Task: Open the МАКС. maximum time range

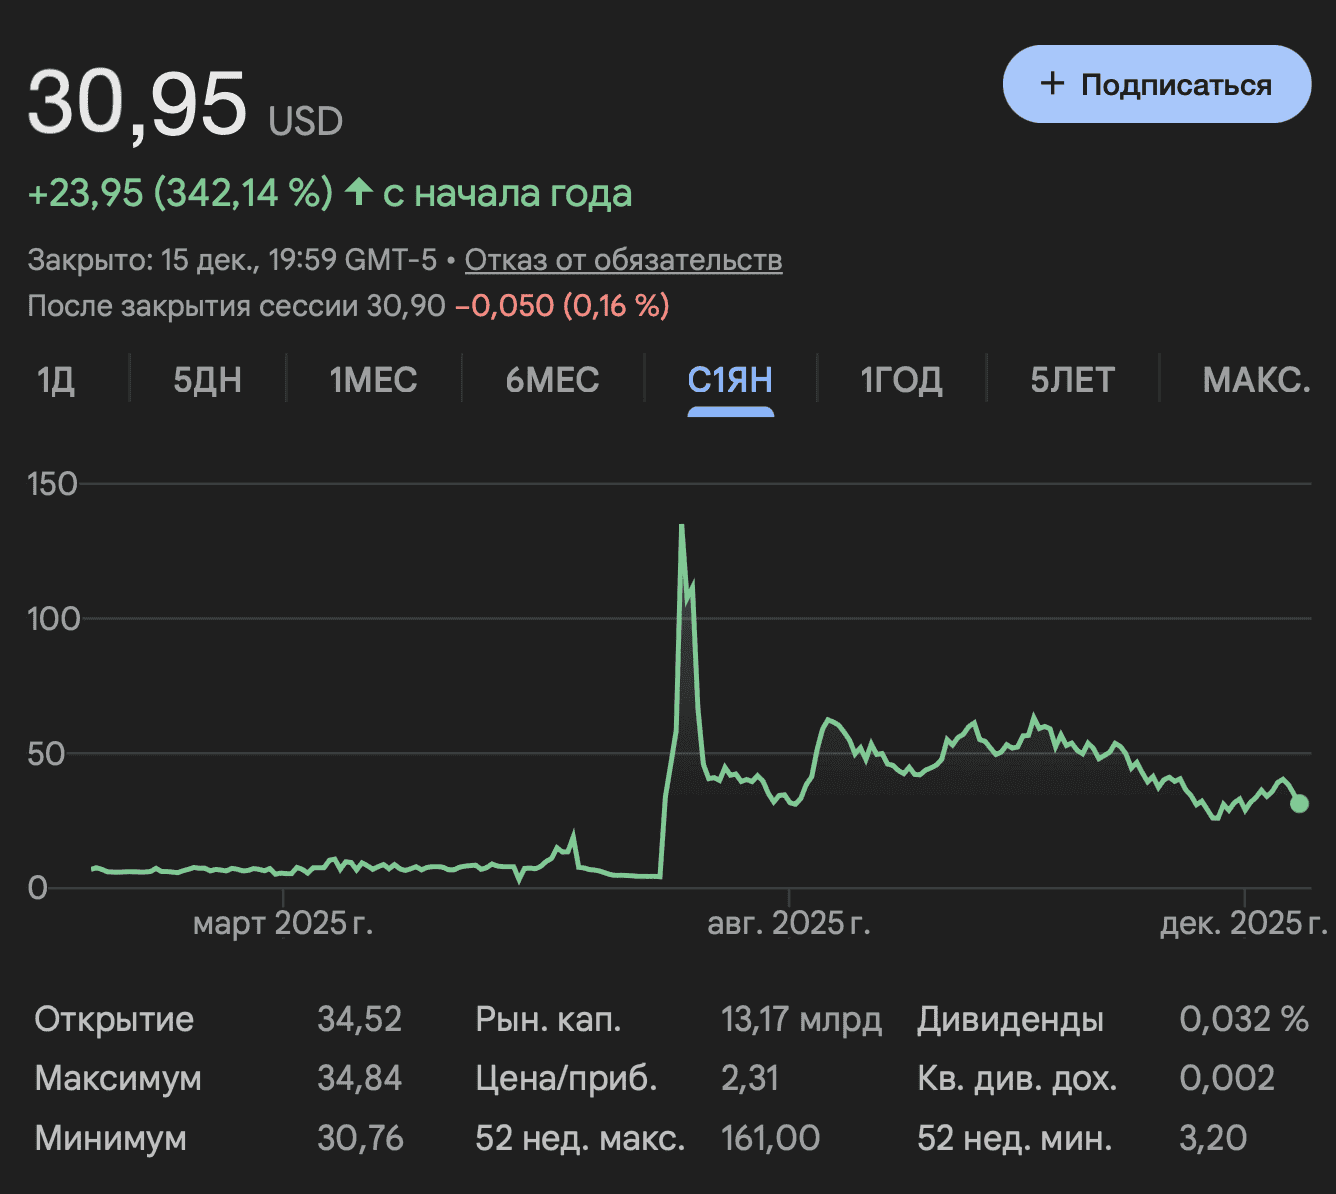Action: pyautogui.click(x=1257, y=380)
